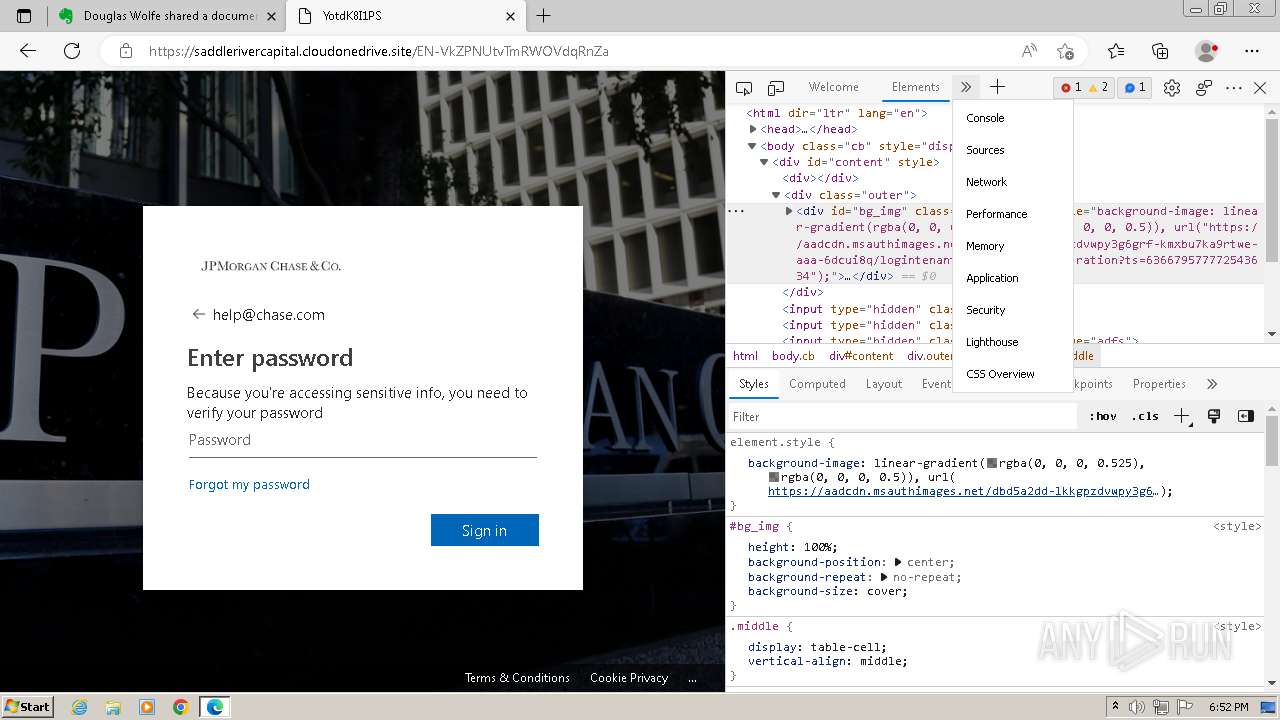The height and width of the screenshot is (720, 1280).
Task: Collapse the div class="outer" node
Action: click(775, 195)
